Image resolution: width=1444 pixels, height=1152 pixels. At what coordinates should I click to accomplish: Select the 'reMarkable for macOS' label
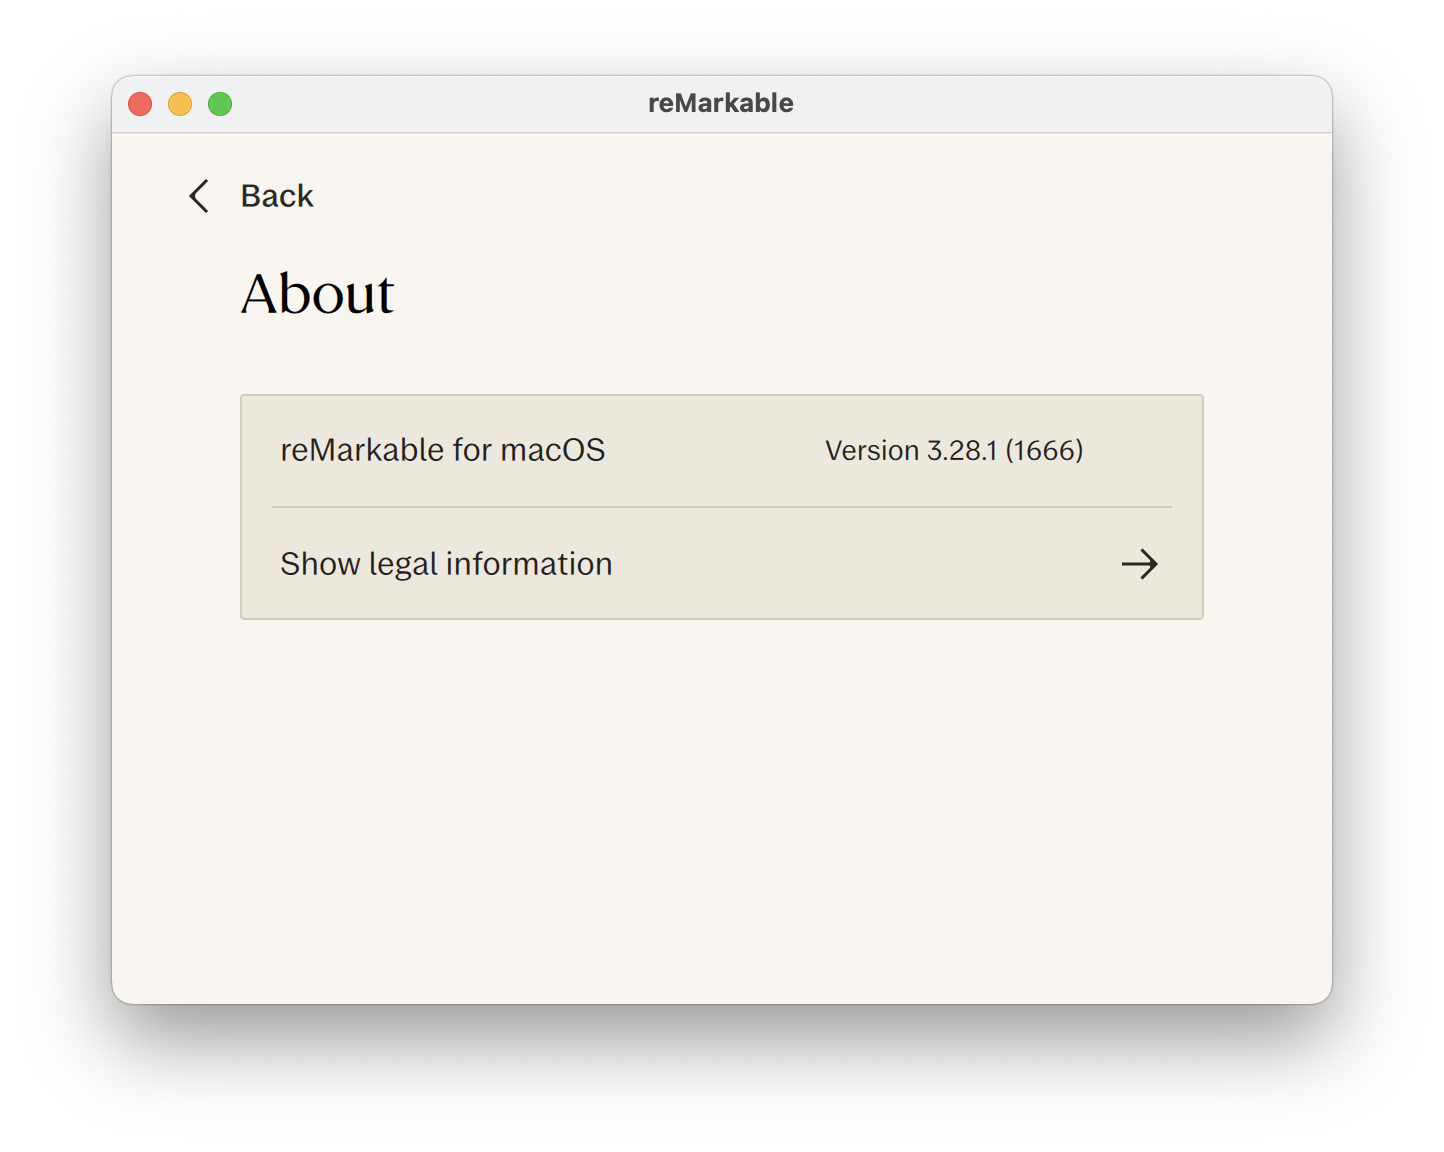point(443,450)
